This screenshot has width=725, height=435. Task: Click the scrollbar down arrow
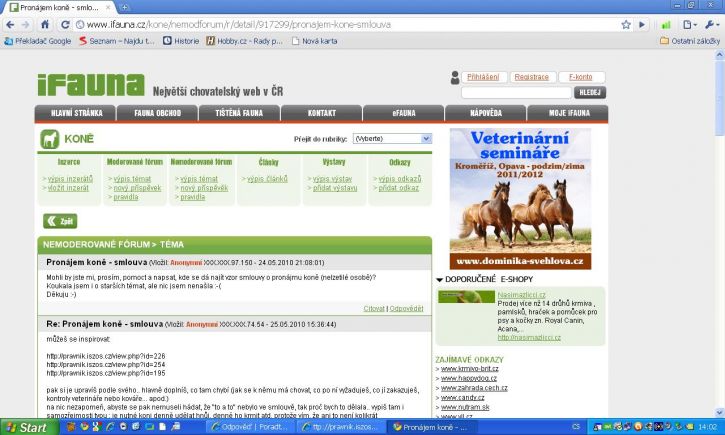[719, 412]
